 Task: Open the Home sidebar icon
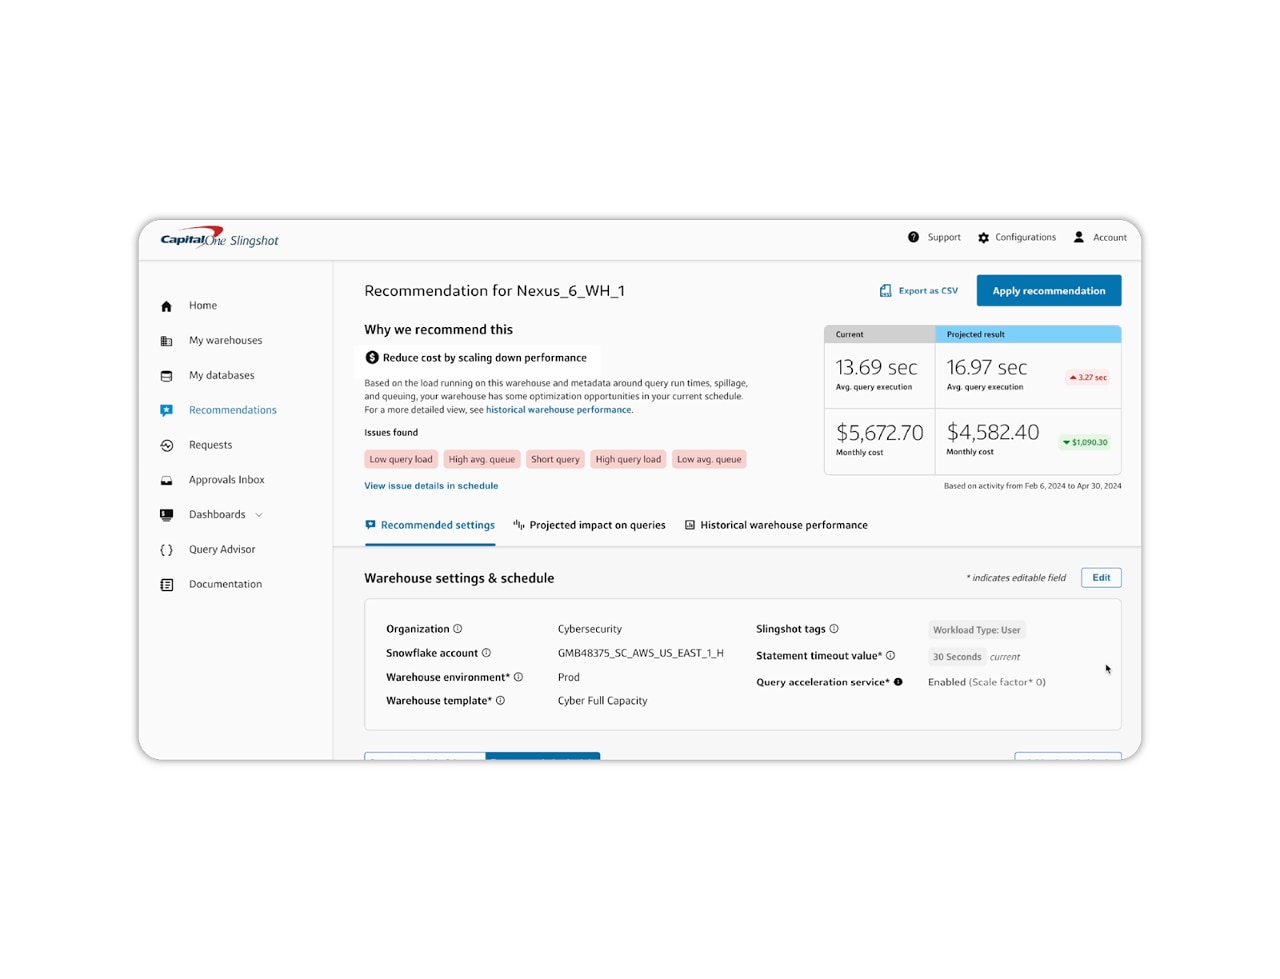pos(166,305)
